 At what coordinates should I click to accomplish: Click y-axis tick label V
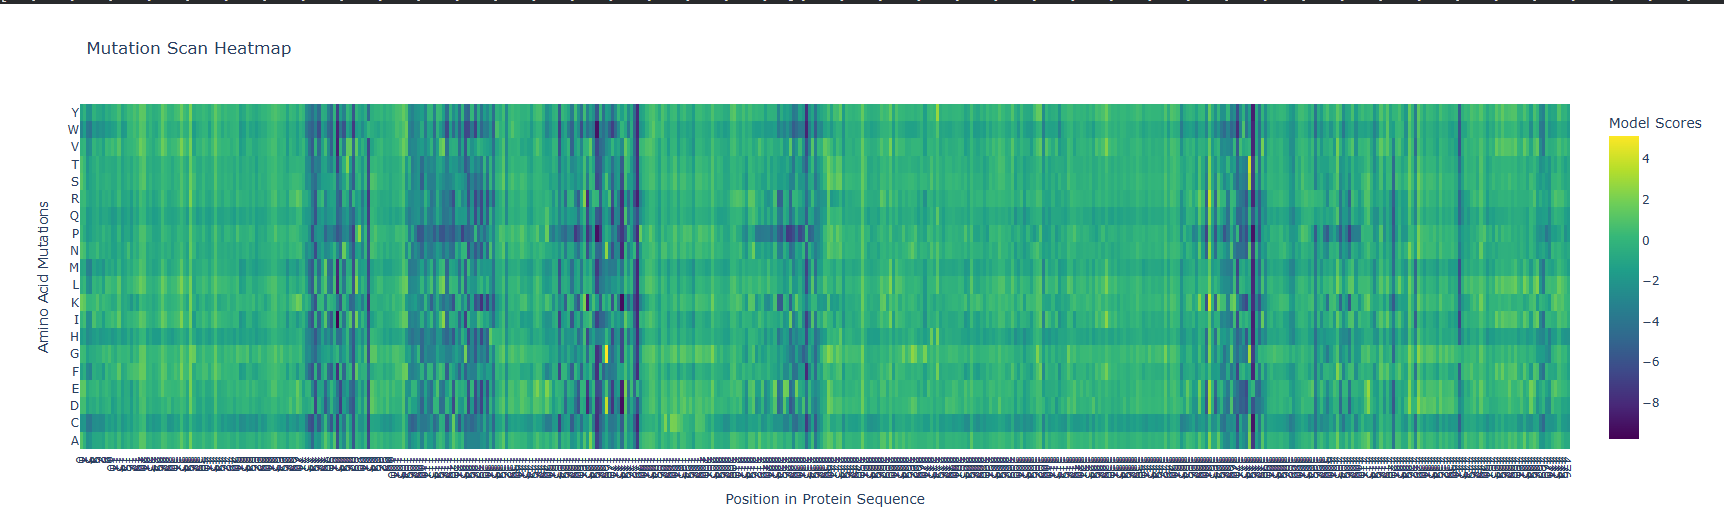click(x=74, y=147)
